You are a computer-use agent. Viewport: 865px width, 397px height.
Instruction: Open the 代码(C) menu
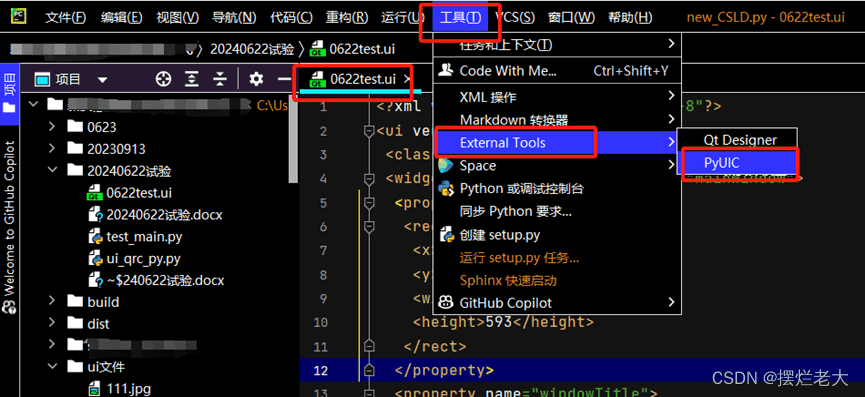click(291, 18)
